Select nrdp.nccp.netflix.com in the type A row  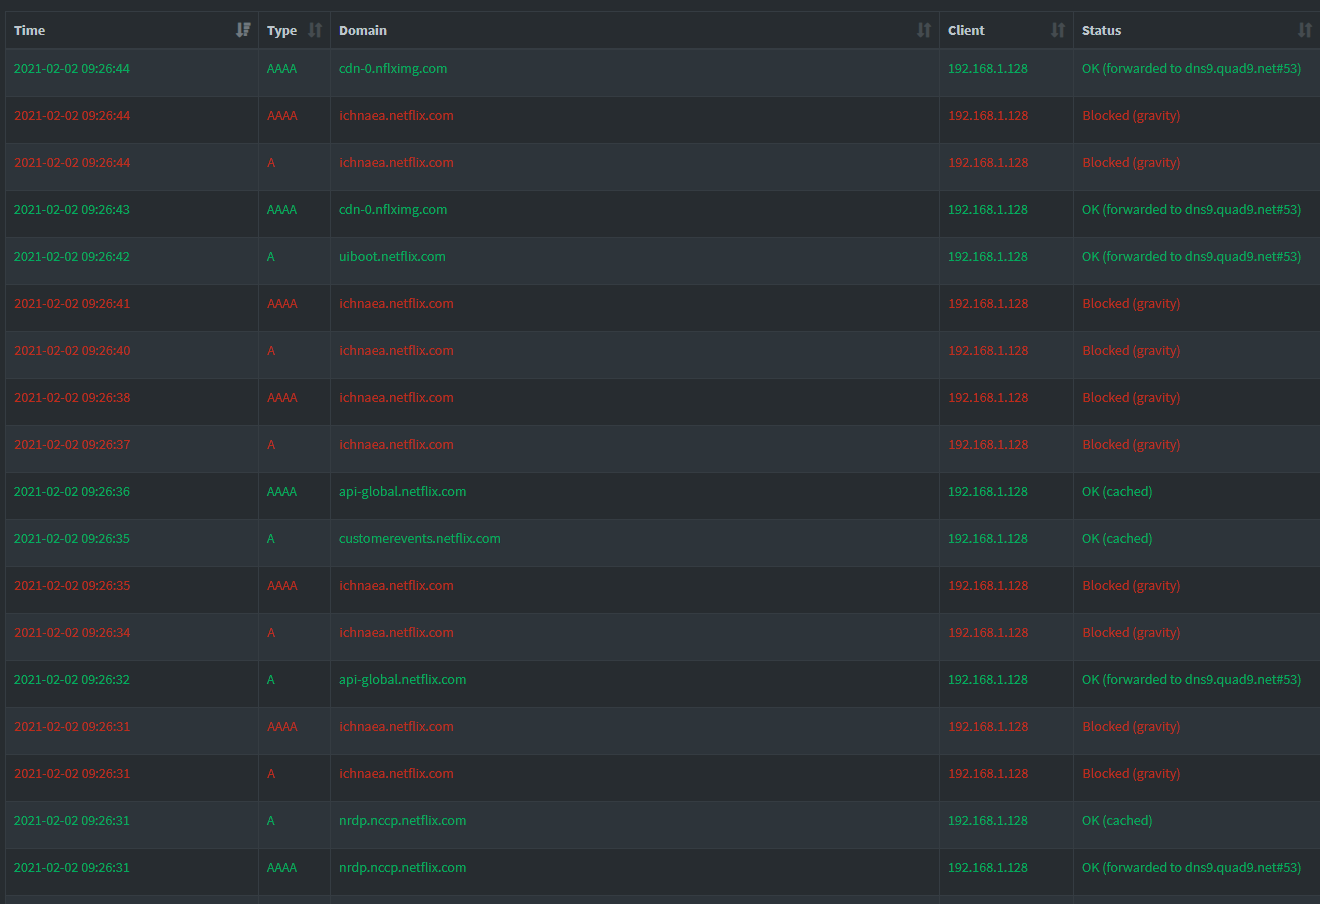pyautogui.click(x=402, y=821)
